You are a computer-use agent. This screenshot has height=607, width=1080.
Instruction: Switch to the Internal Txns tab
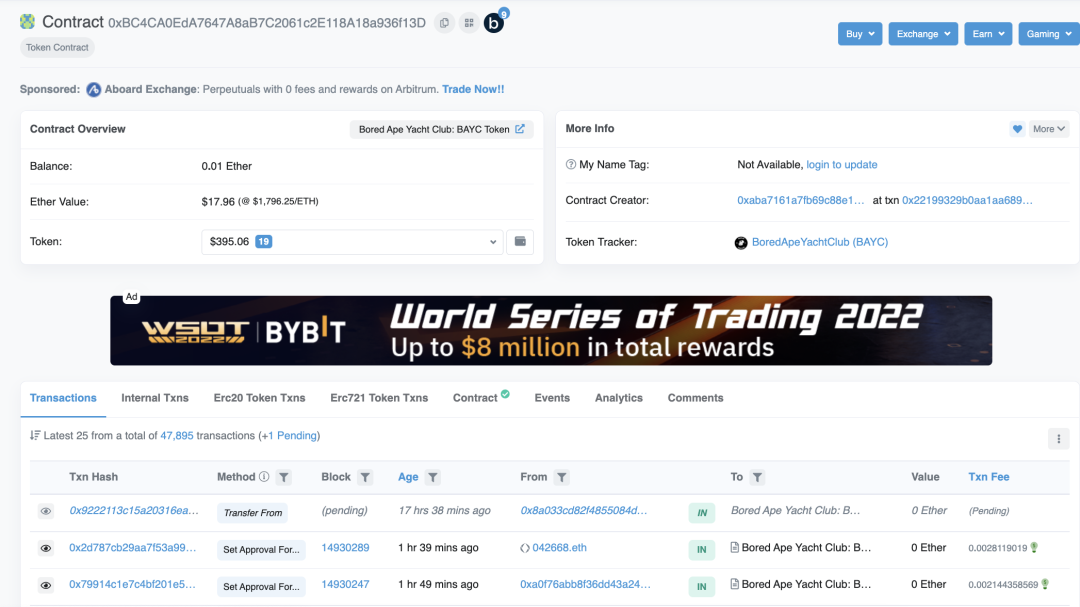155,398
